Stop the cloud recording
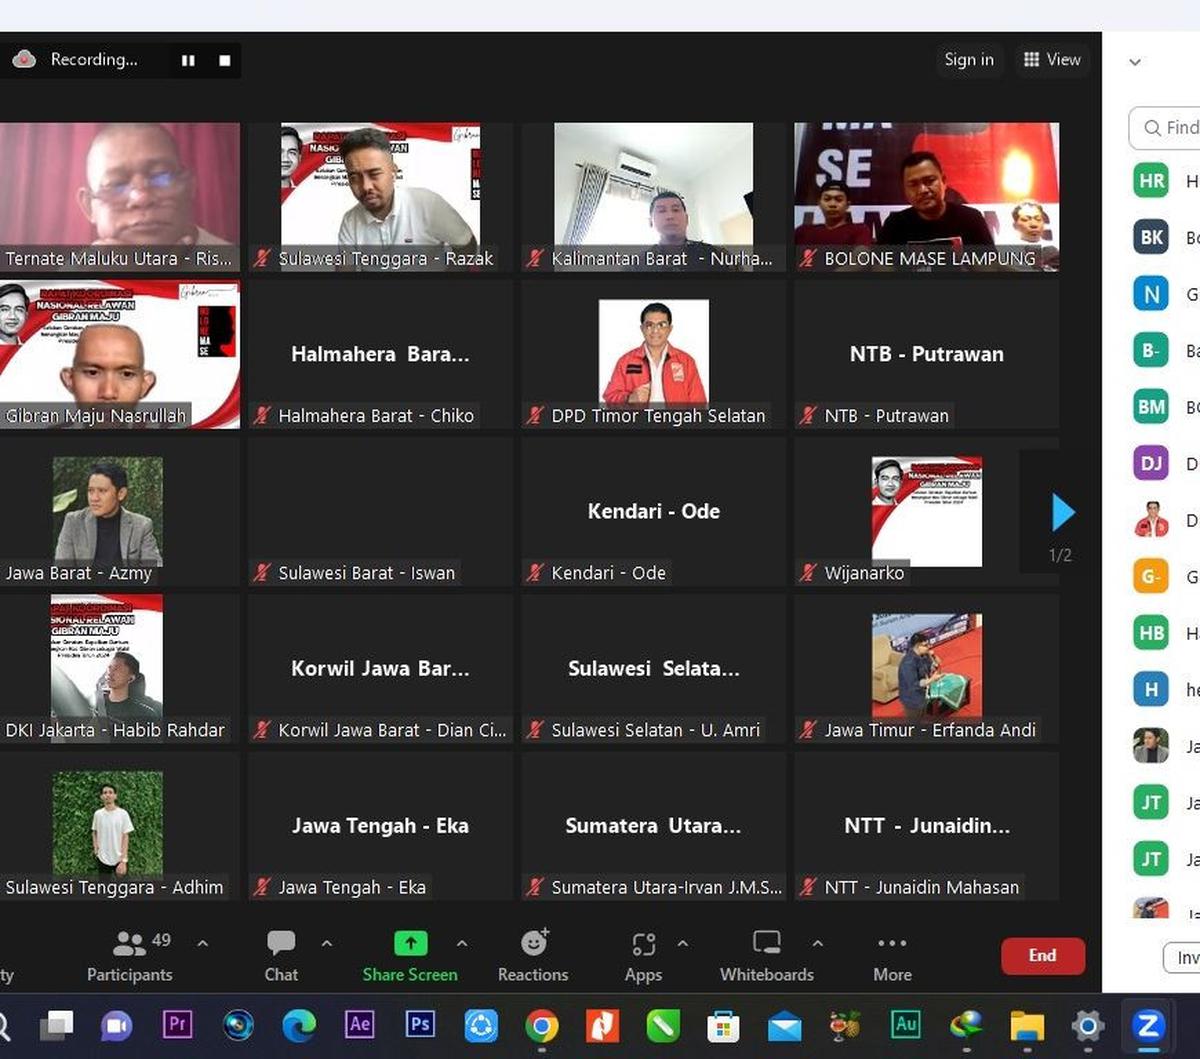The height and width of the screenshot is (1059, 1200). (x=225, y=60)
